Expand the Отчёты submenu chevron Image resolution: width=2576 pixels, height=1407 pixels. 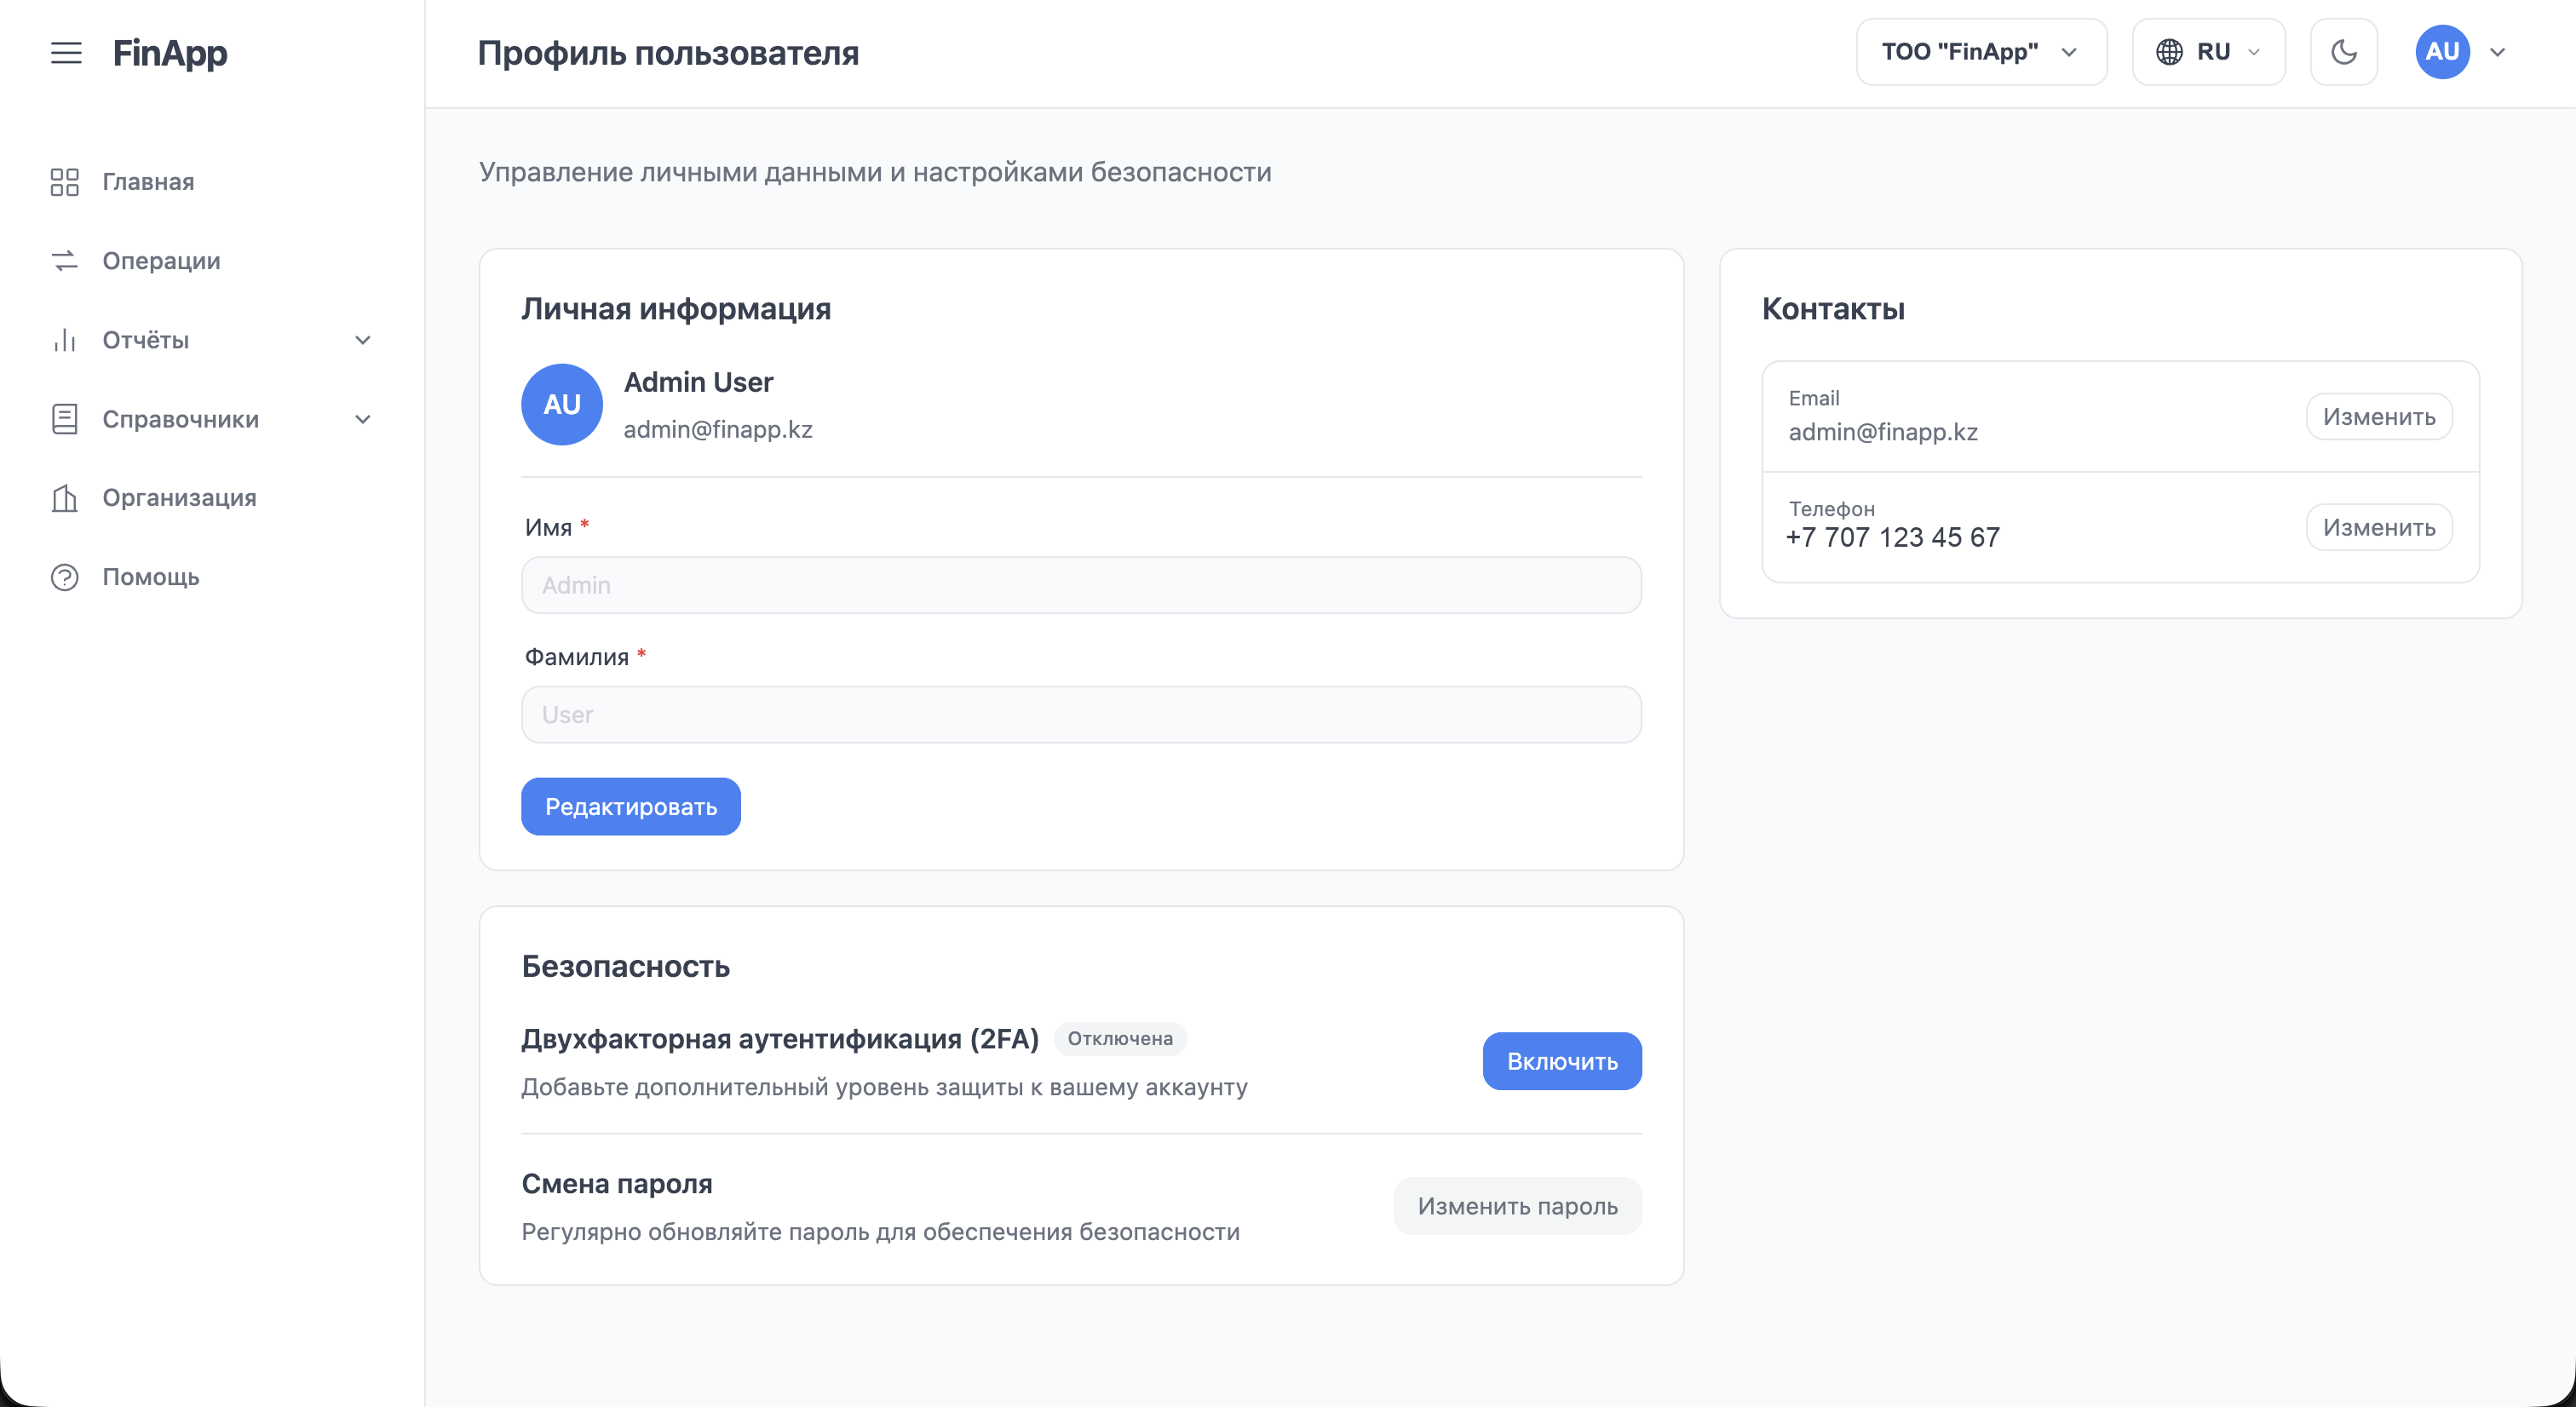pyautogui.click(x=363, y=340)
